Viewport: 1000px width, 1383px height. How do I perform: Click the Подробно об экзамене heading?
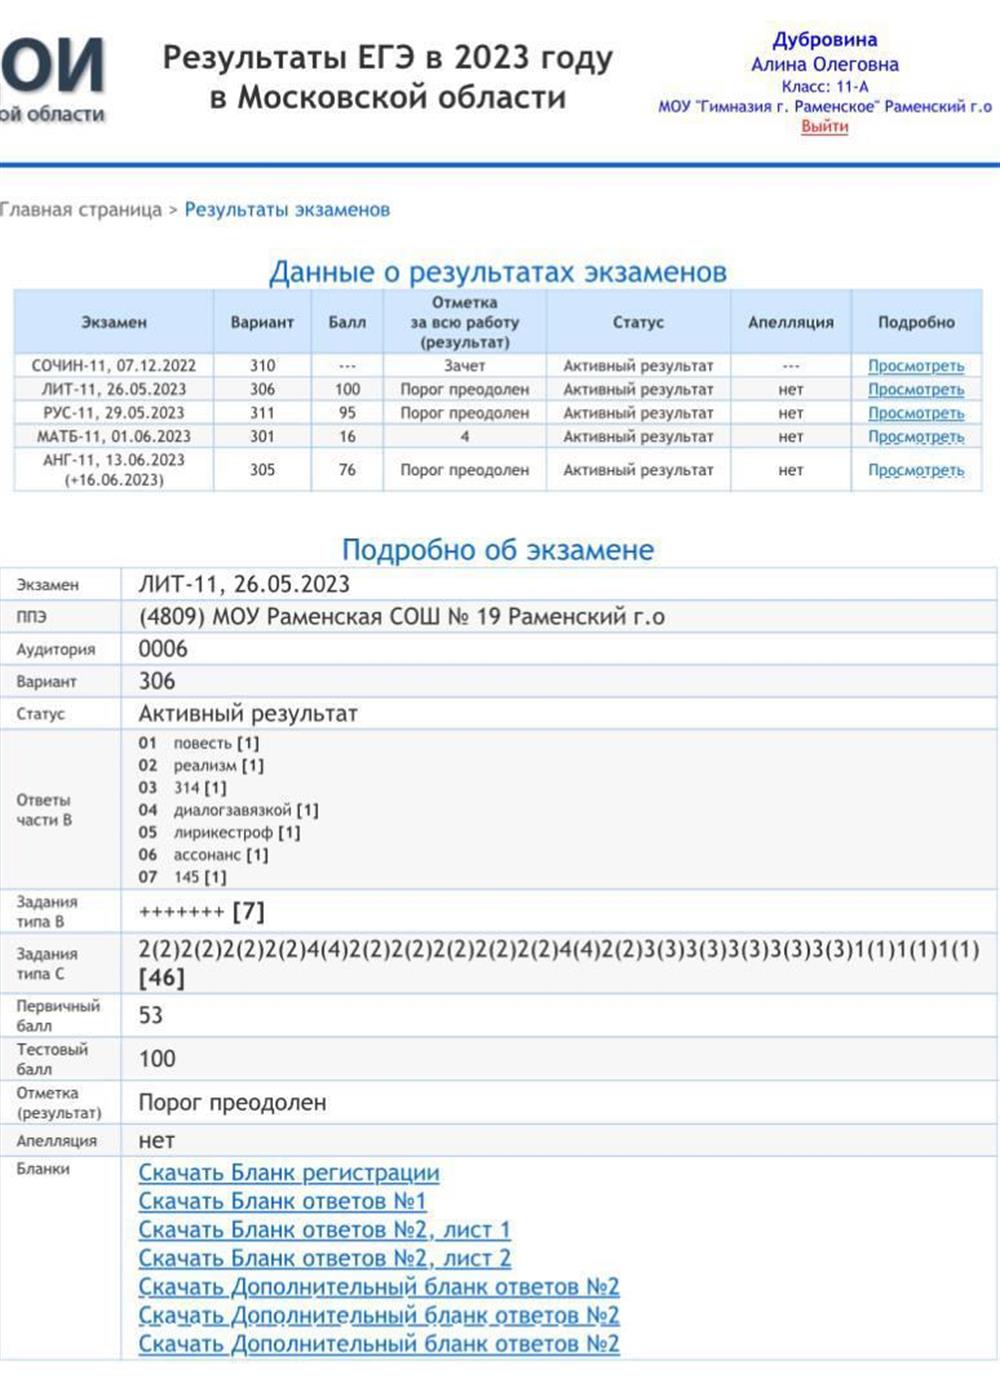coord(498,549)
